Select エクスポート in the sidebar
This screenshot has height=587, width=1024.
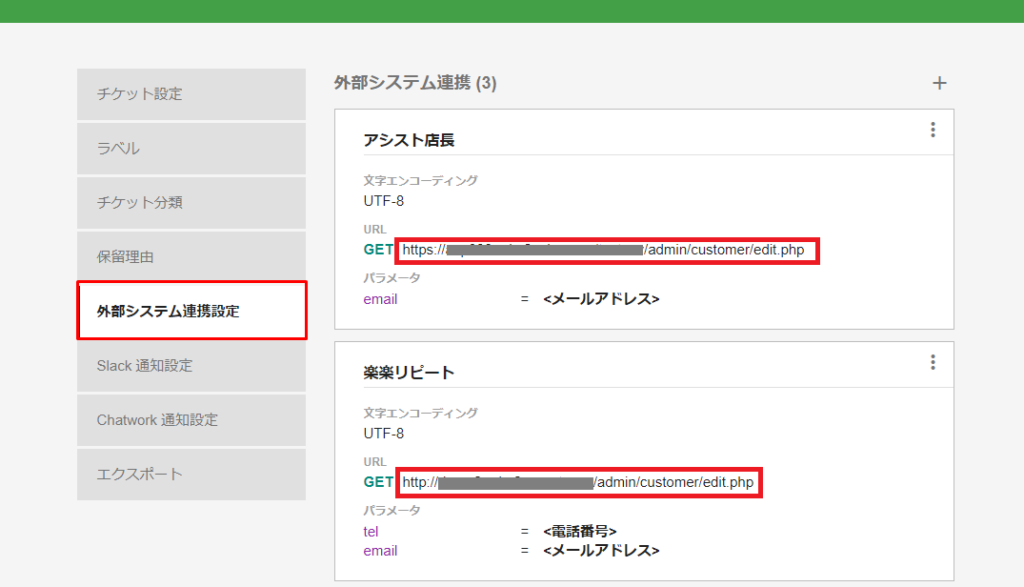191,474
